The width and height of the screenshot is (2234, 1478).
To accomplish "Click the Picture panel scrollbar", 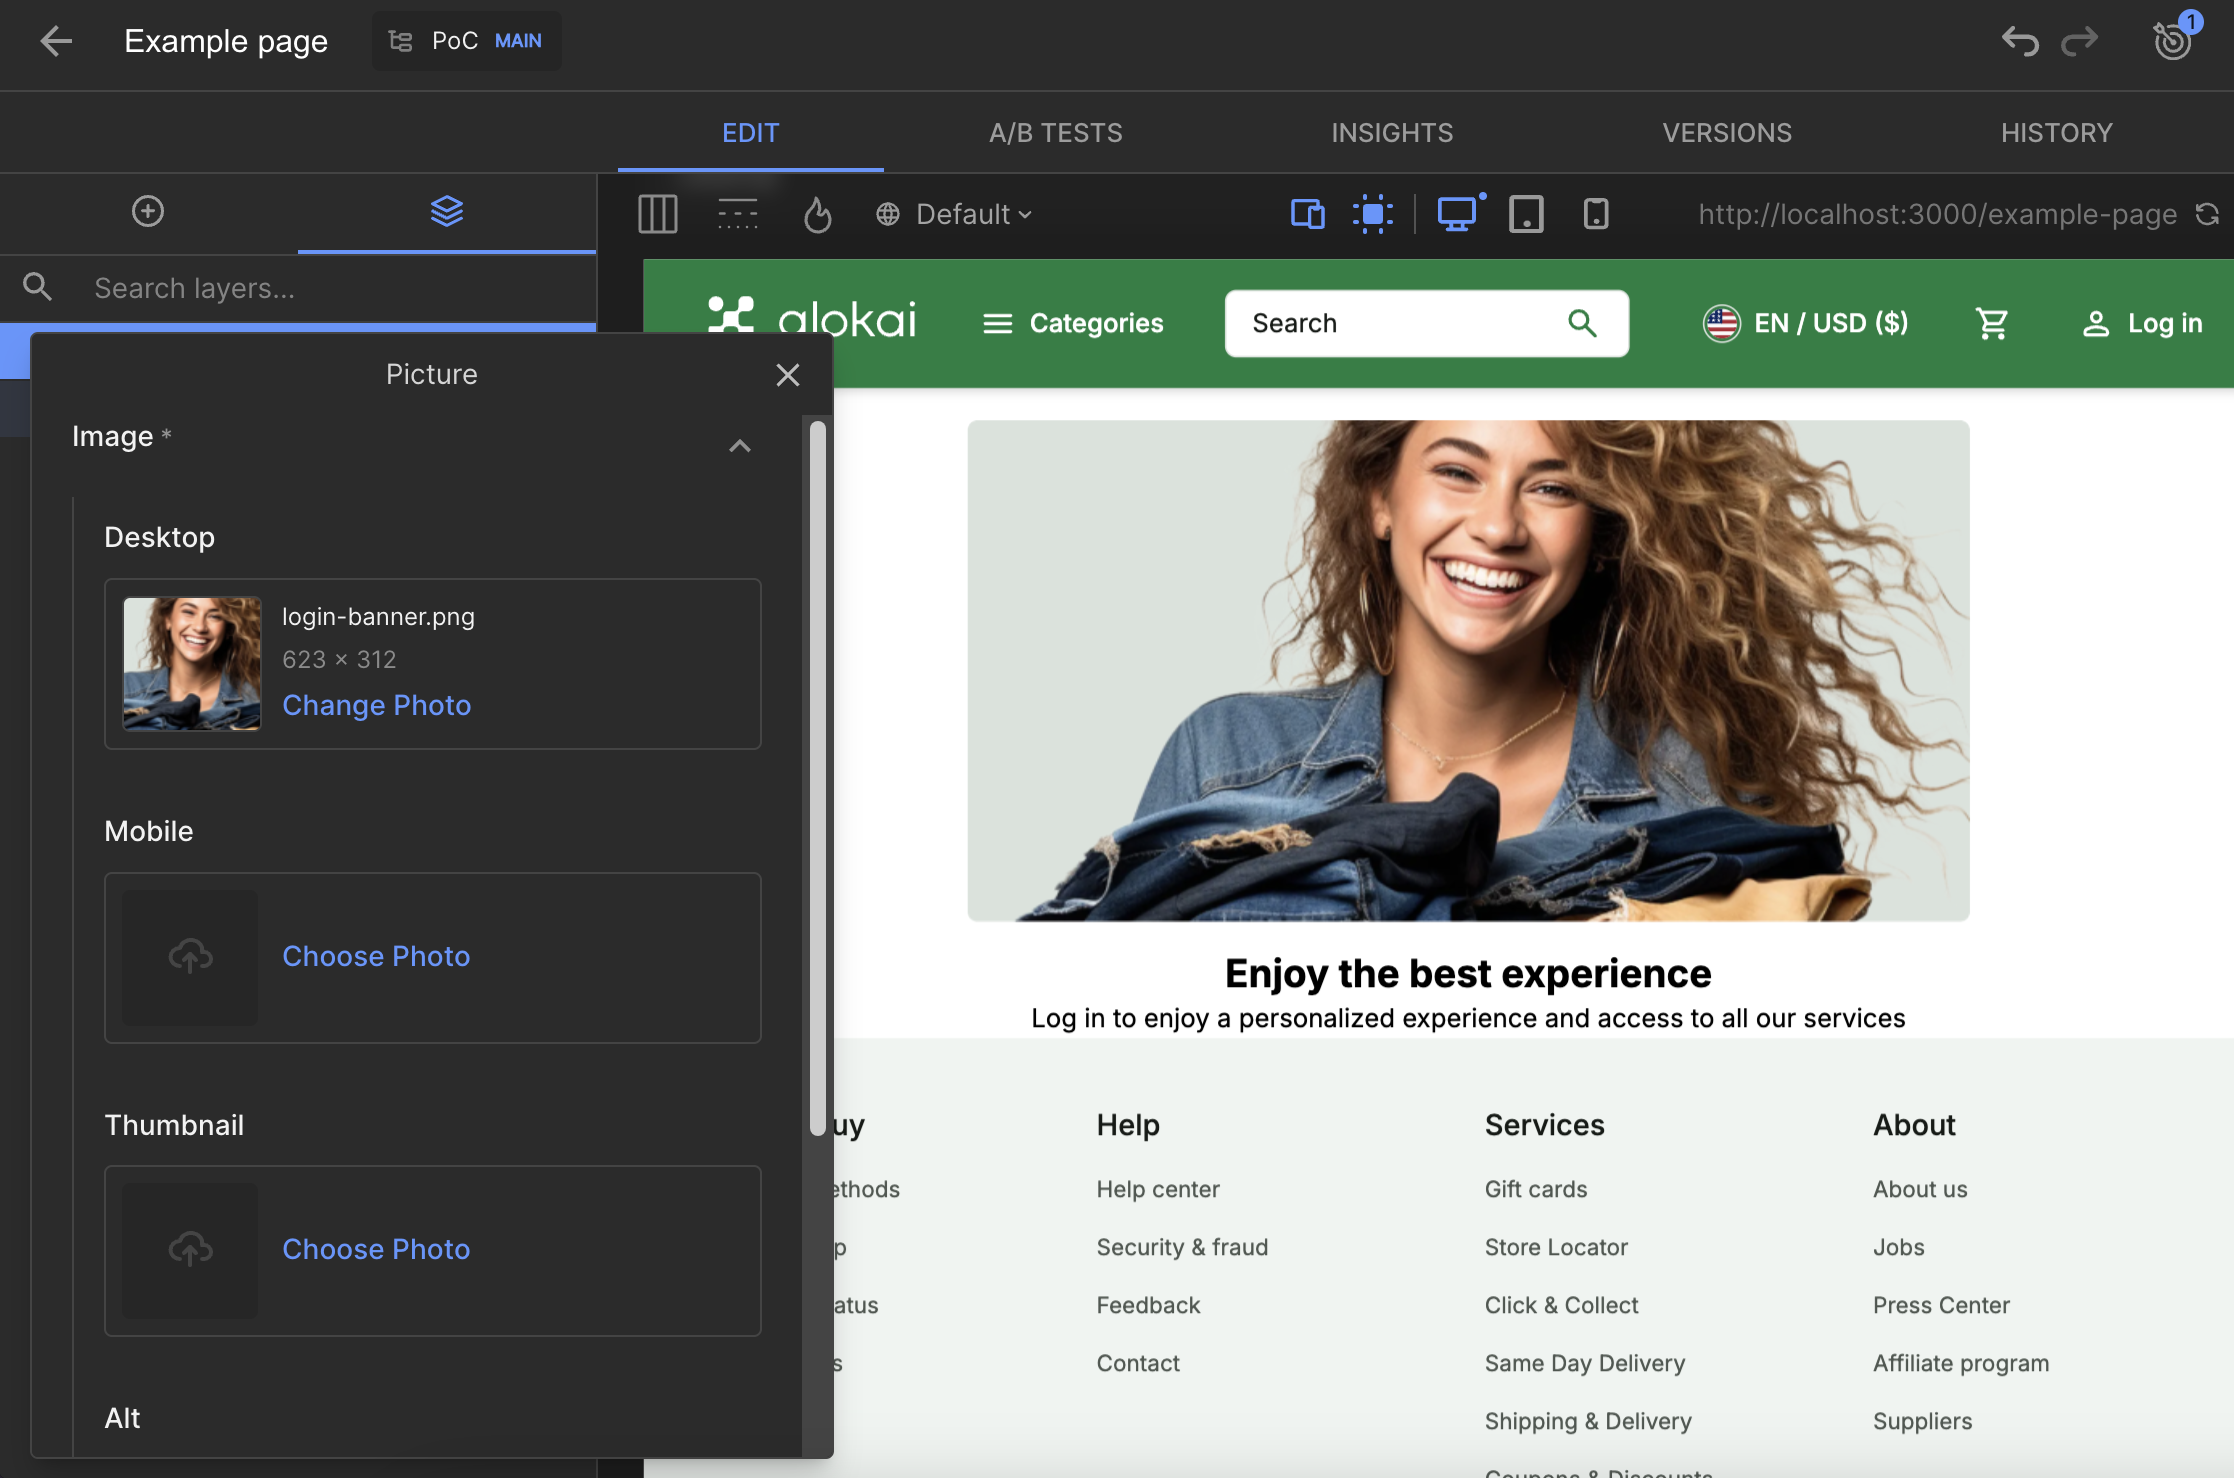I will (817, 776).
